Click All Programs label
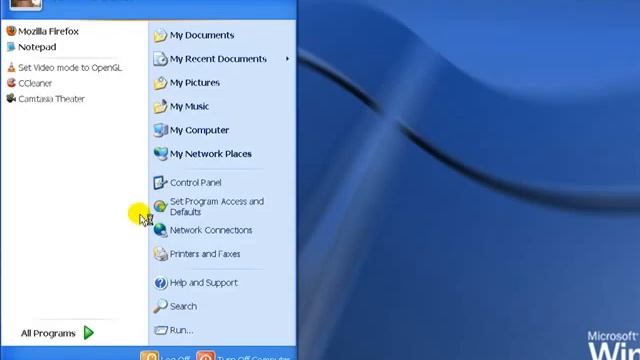 [x=48, y=333]
